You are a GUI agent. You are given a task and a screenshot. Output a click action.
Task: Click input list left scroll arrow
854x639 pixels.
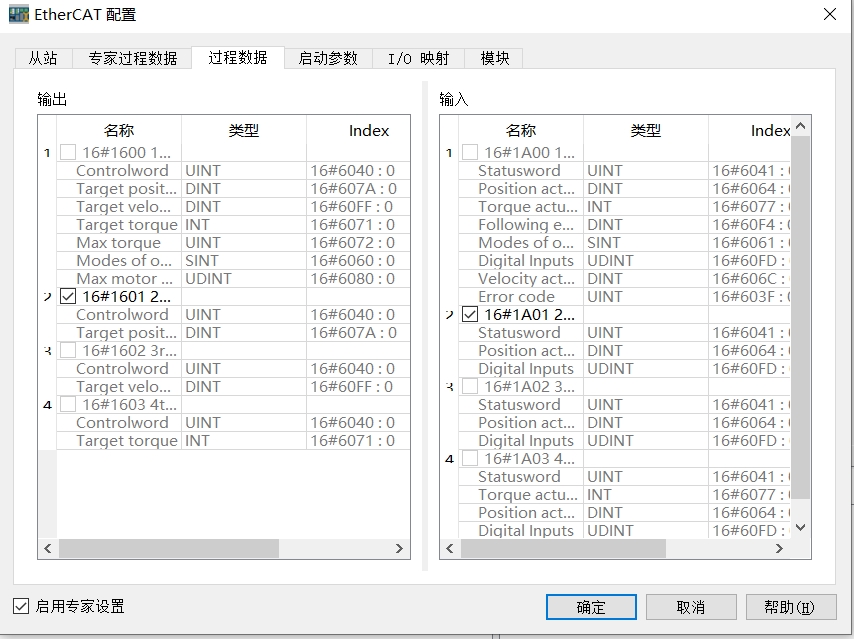(449, 548)
